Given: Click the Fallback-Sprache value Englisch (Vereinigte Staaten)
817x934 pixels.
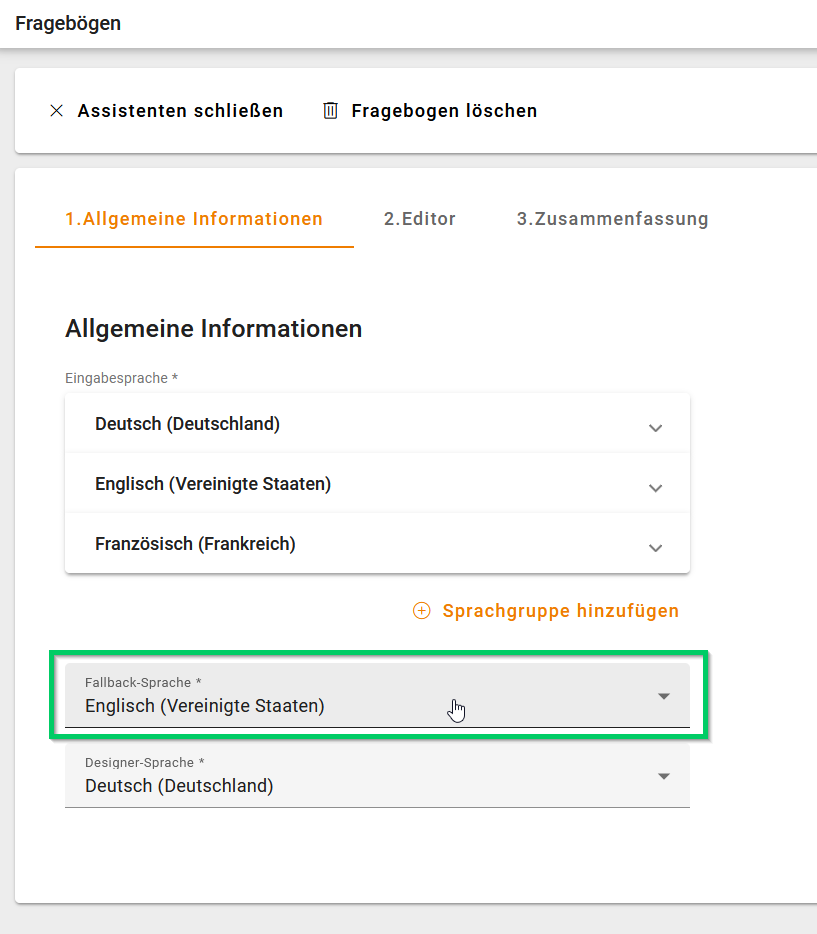Looking at the screenshot, I should 205,706.
